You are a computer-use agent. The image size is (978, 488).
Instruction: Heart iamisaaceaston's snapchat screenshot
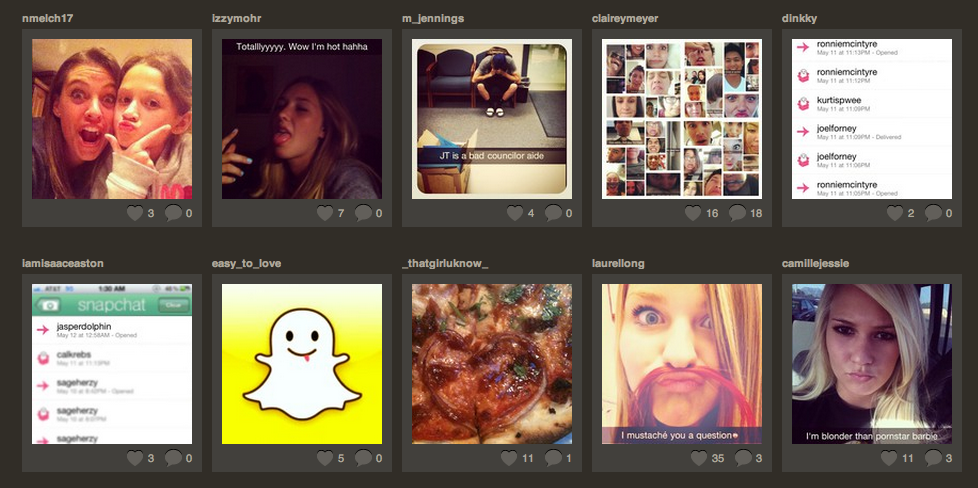(x=135, y=459)
